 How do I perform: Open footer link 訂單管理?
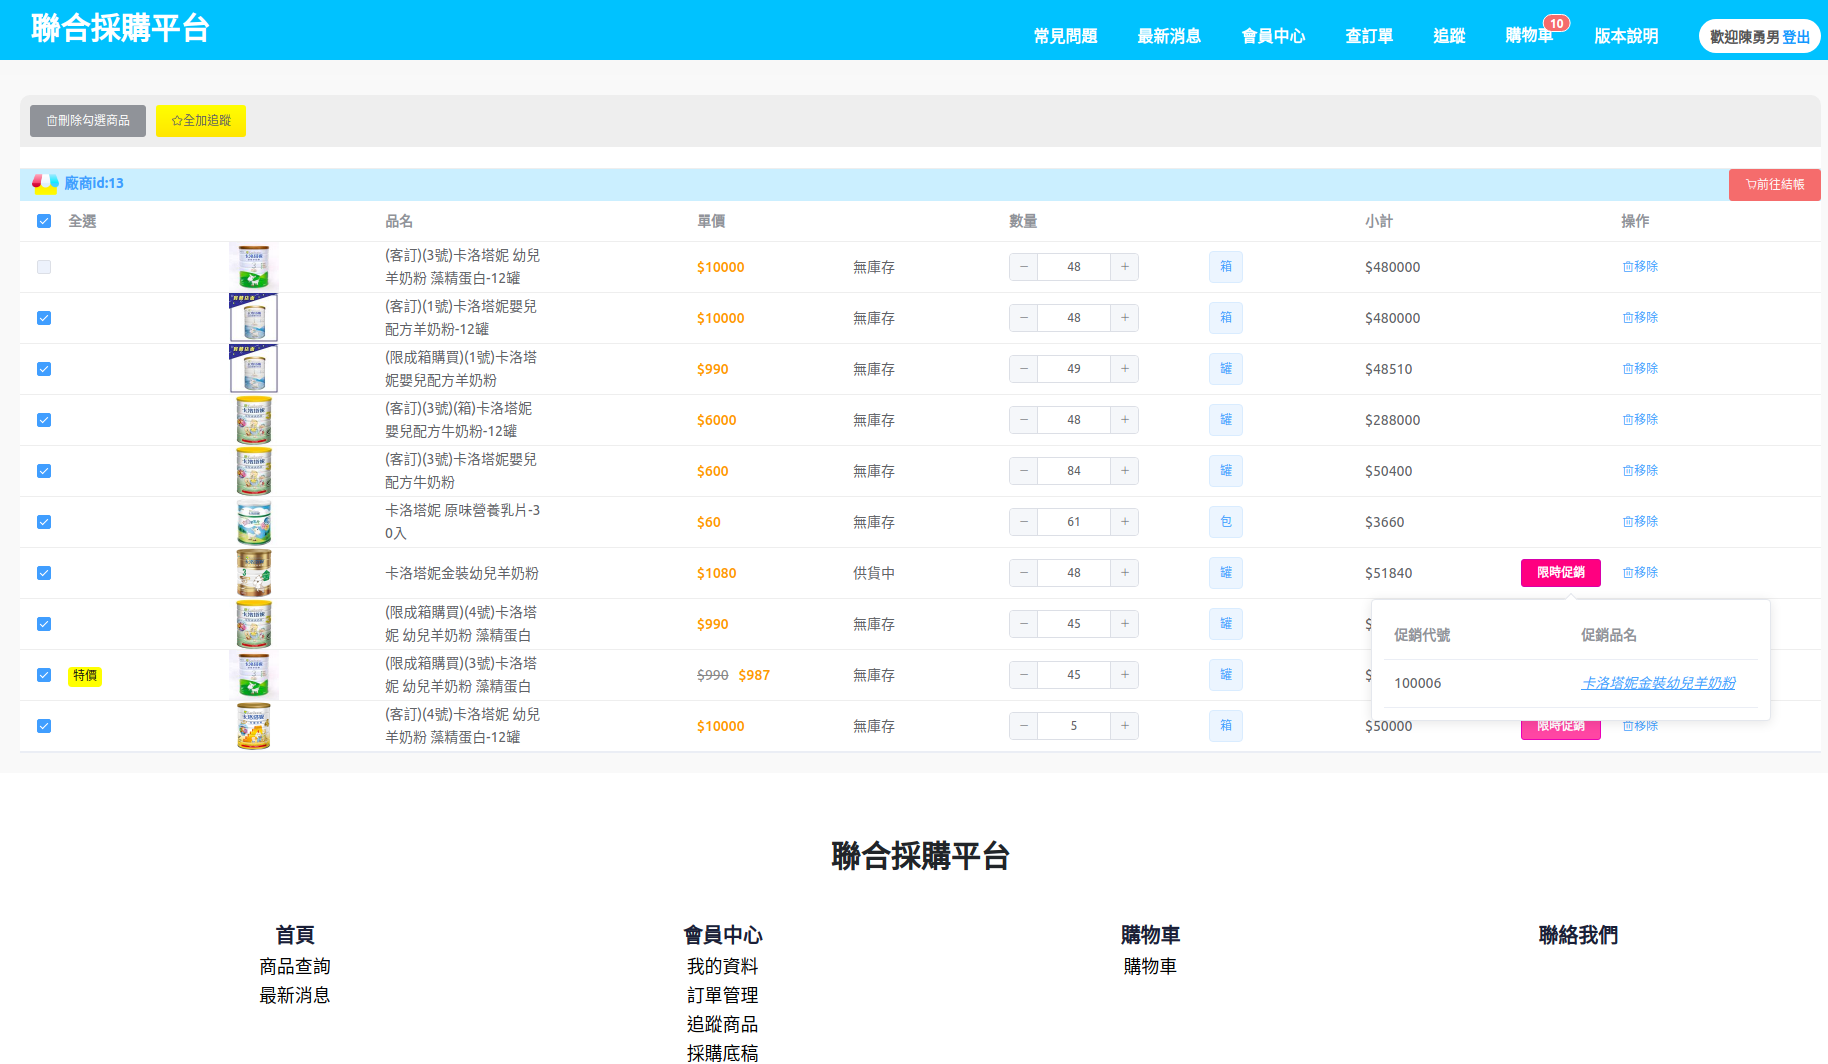pos(722,995)
